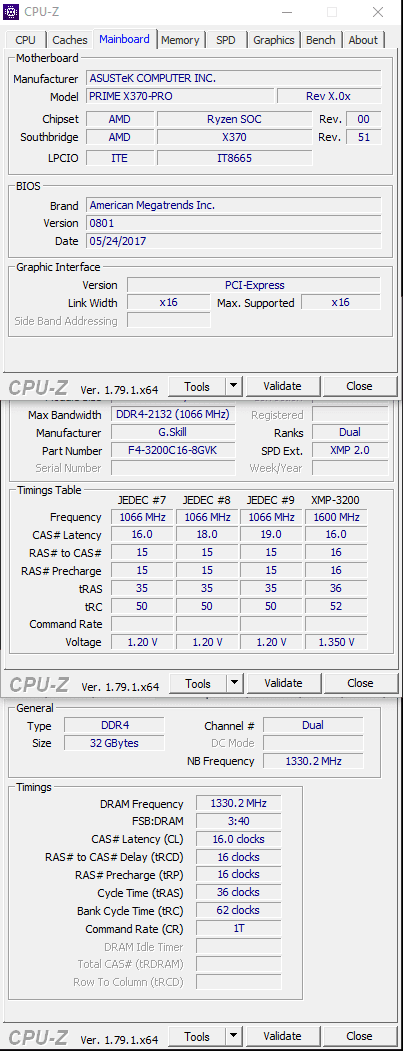Viewport: 405px width, 1051px height.
Task: Click Close button in SPD timings window
Action: (x=360, y=683)
